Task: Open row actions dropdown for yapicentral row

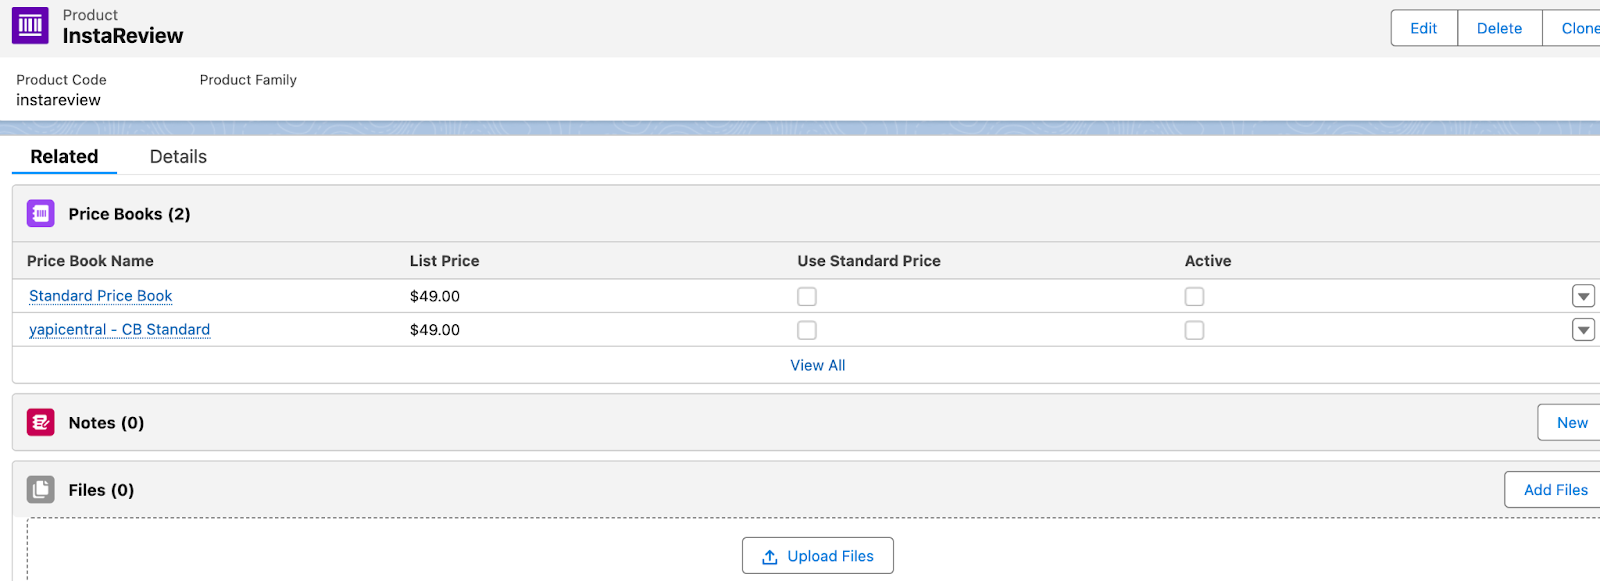Action: tap(1583, 329)
